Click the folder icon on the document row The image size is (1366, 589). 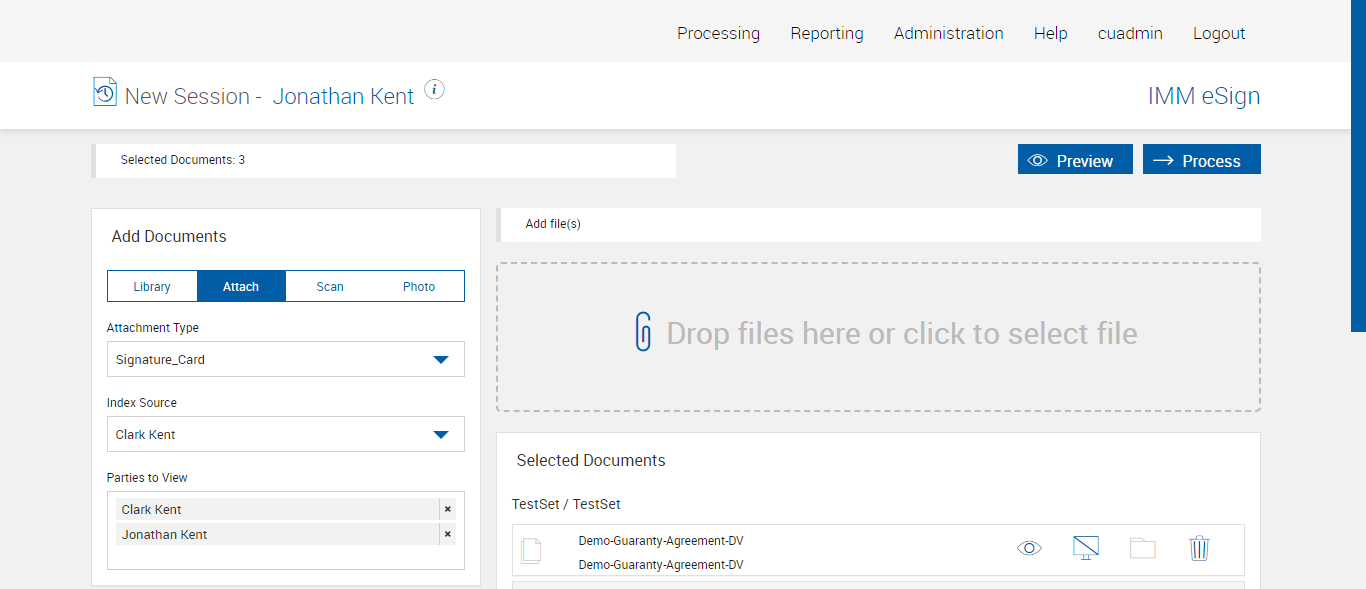[1142, 548]
